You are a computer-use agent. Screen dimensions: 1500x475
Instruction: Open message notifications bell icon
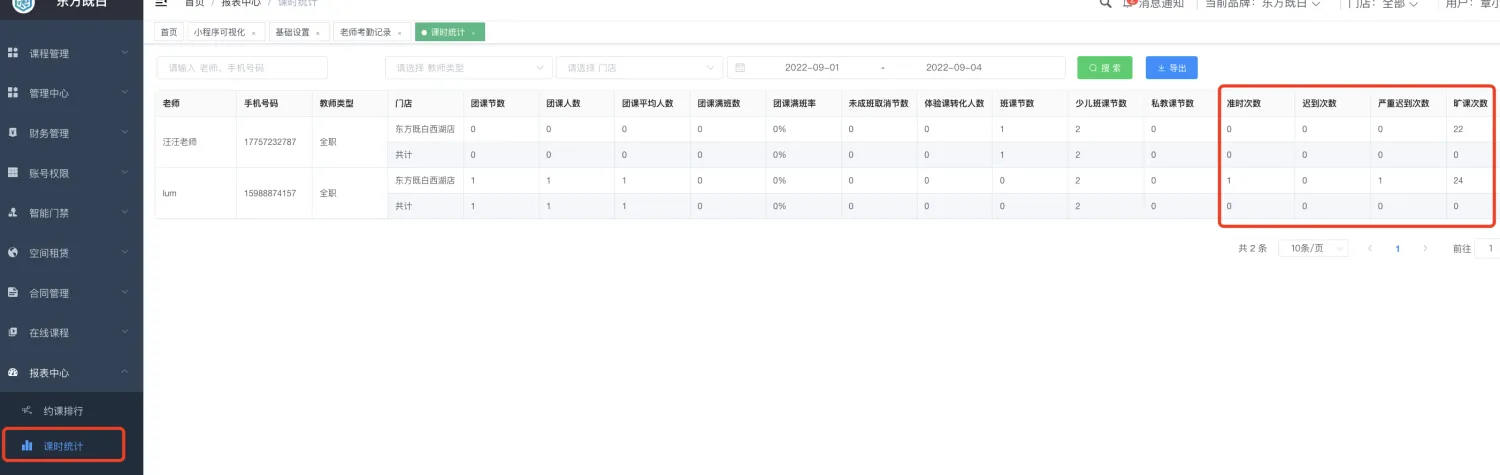pos(1129,4)
